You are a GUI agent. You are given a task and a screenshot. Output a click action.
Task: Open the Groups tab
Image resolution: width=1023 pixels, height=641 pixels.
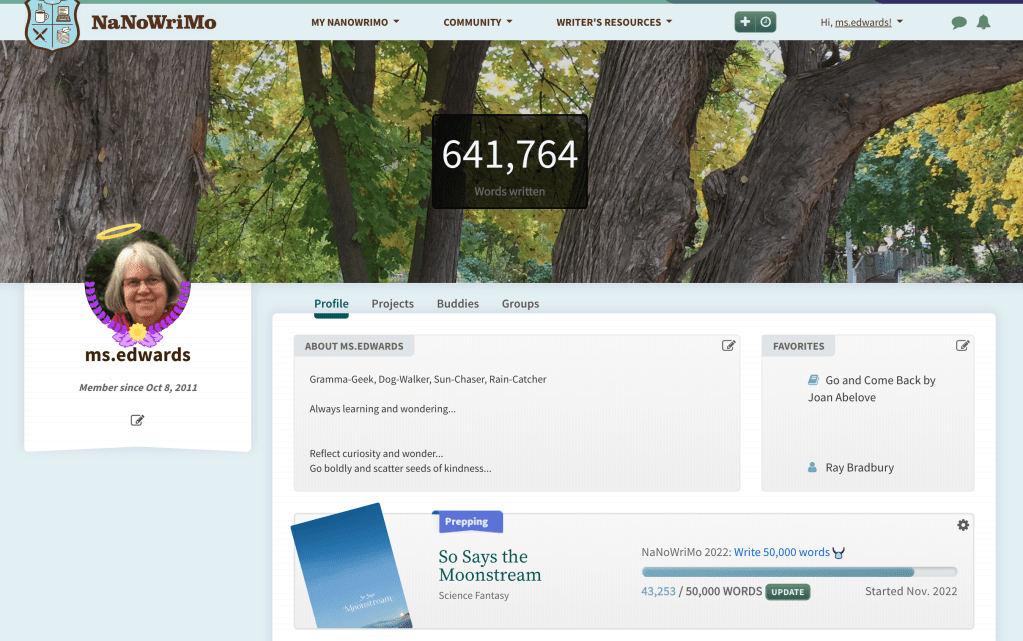(x=520, y=304)
